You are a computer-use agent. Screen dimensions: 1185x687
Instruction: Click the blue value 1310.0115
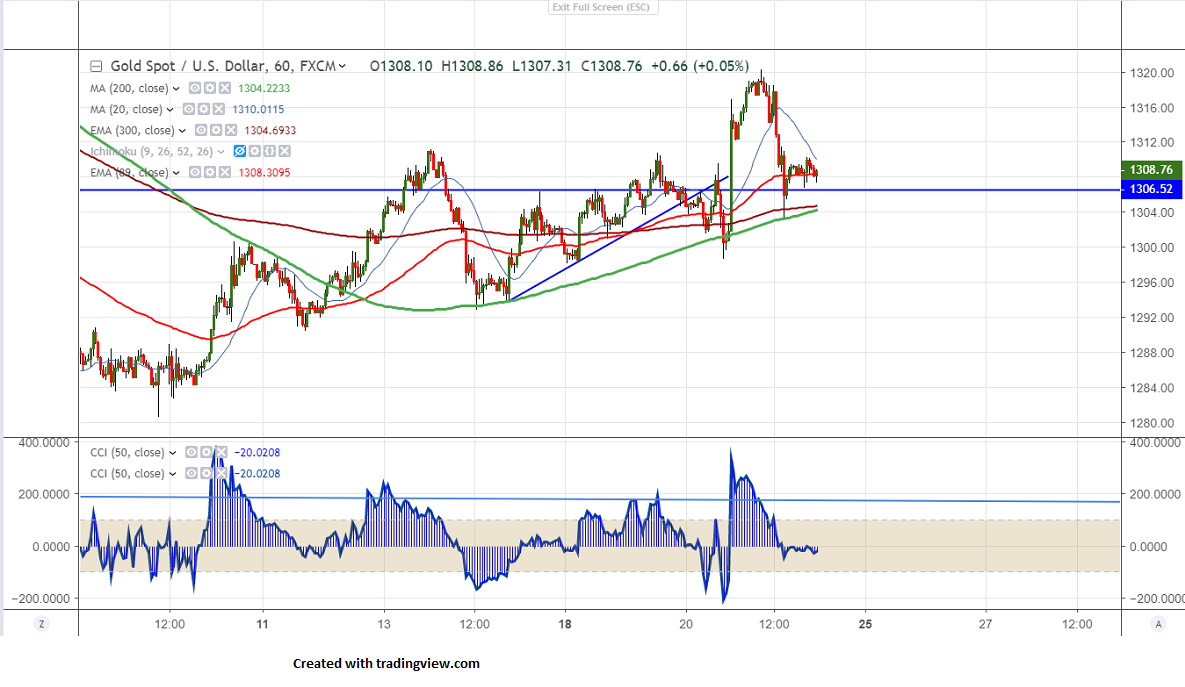[258, 109]
